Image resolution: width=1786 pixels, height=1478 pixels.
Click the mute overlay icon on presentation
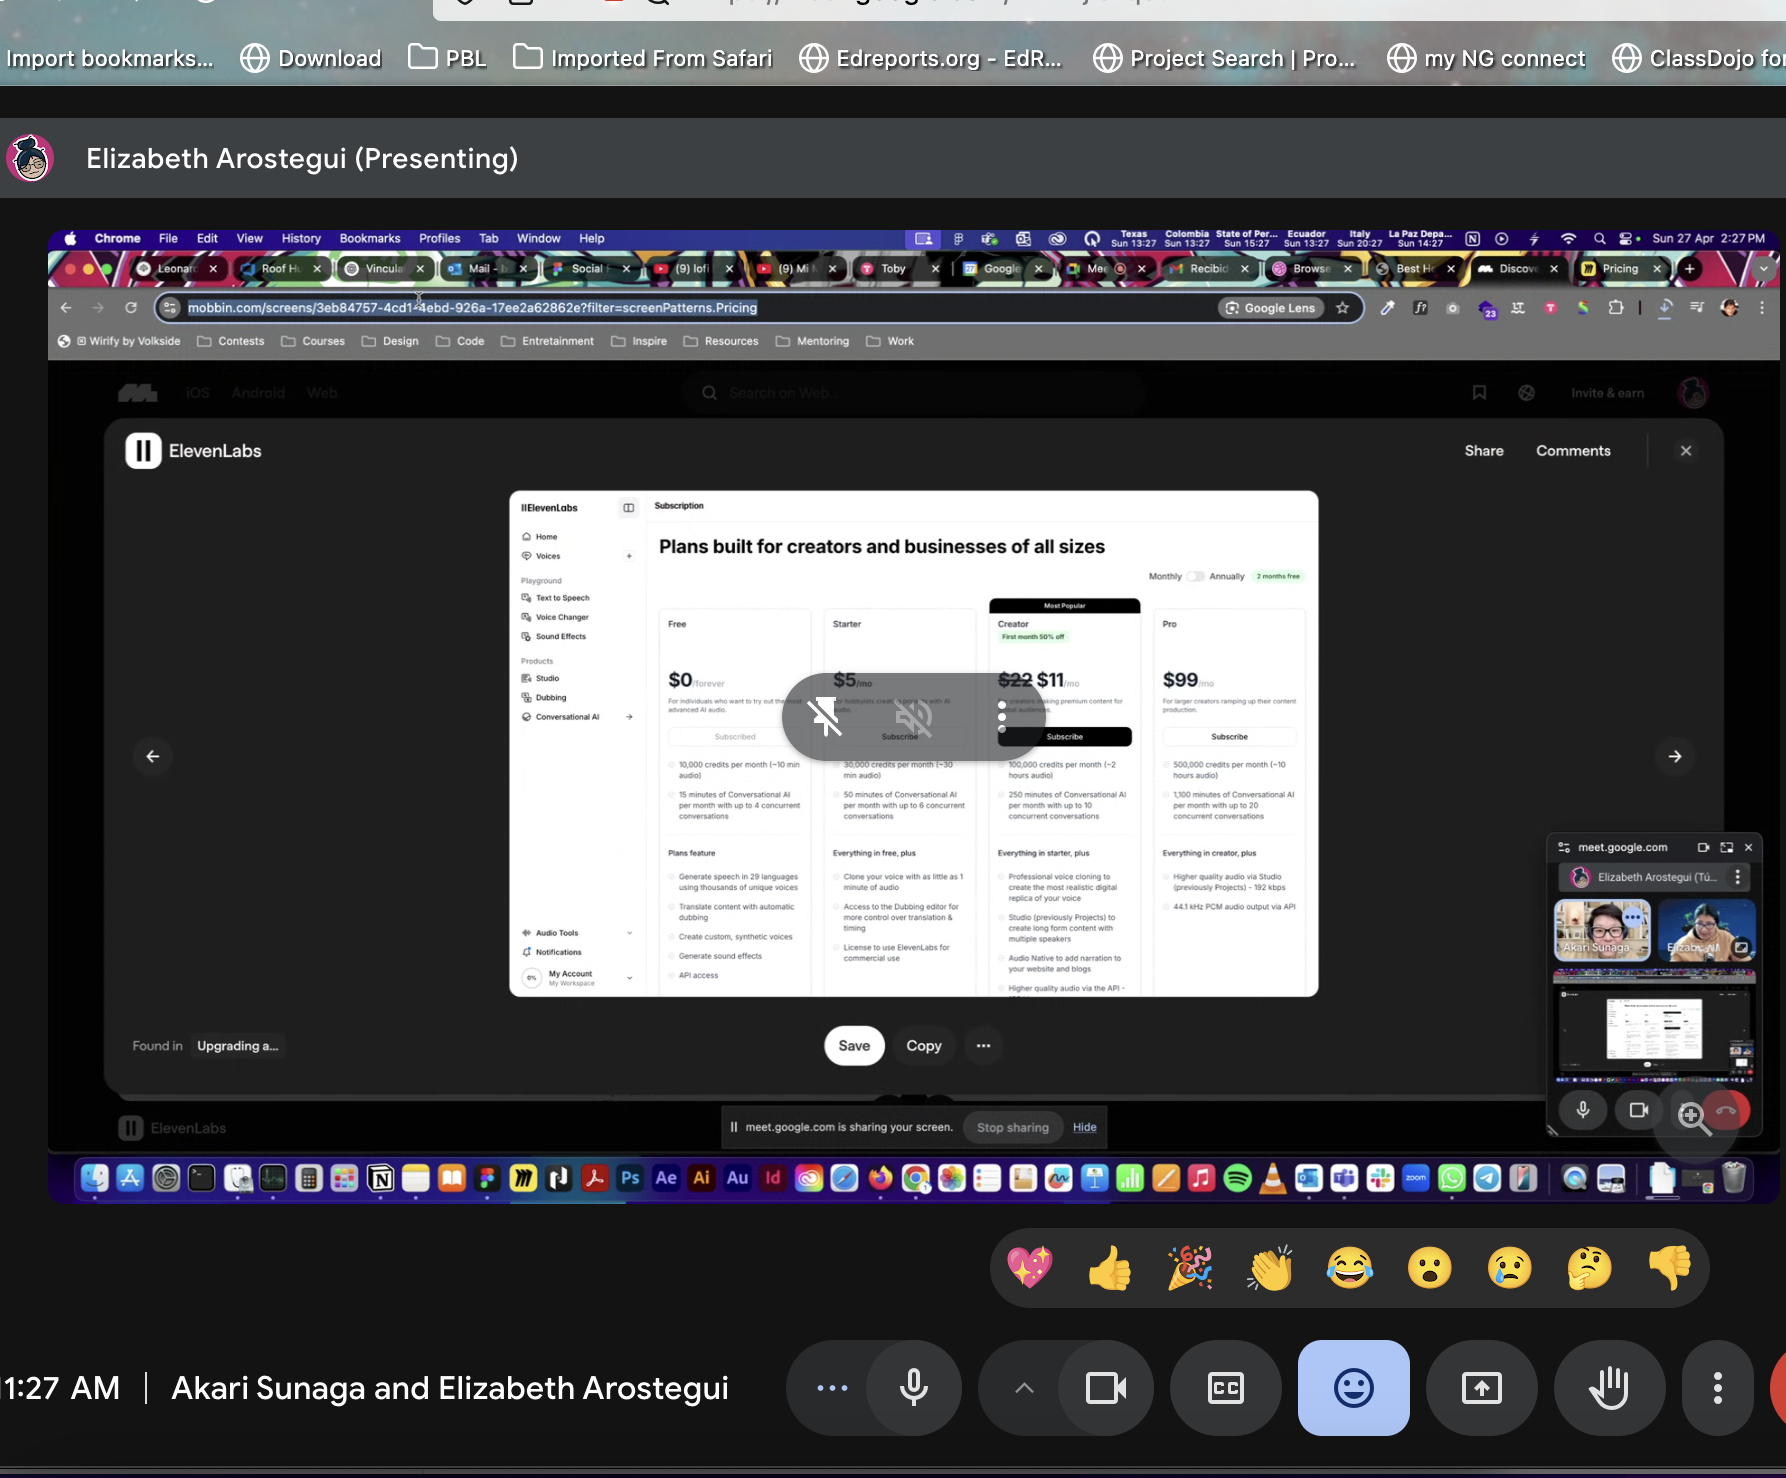[914, 716]
